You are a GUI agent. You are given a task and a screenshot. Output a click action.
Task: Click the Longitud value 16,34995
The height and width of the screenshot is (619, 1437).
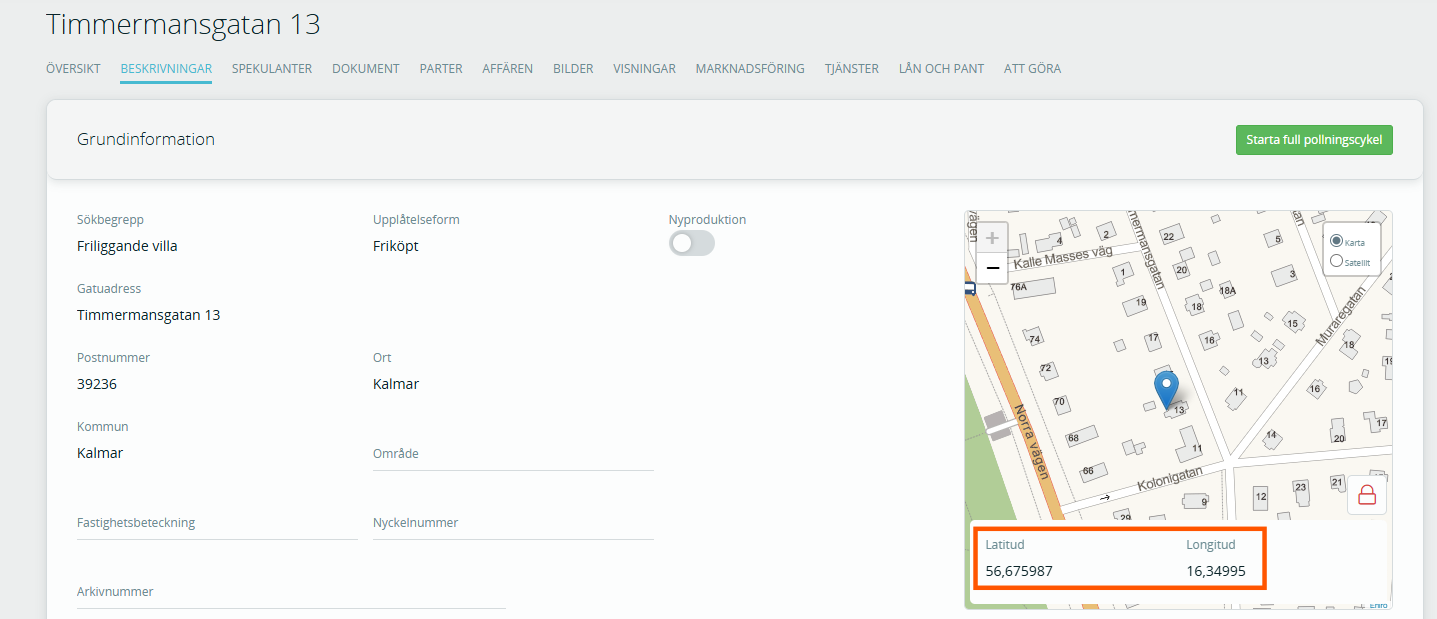(x=1216, y=571)
